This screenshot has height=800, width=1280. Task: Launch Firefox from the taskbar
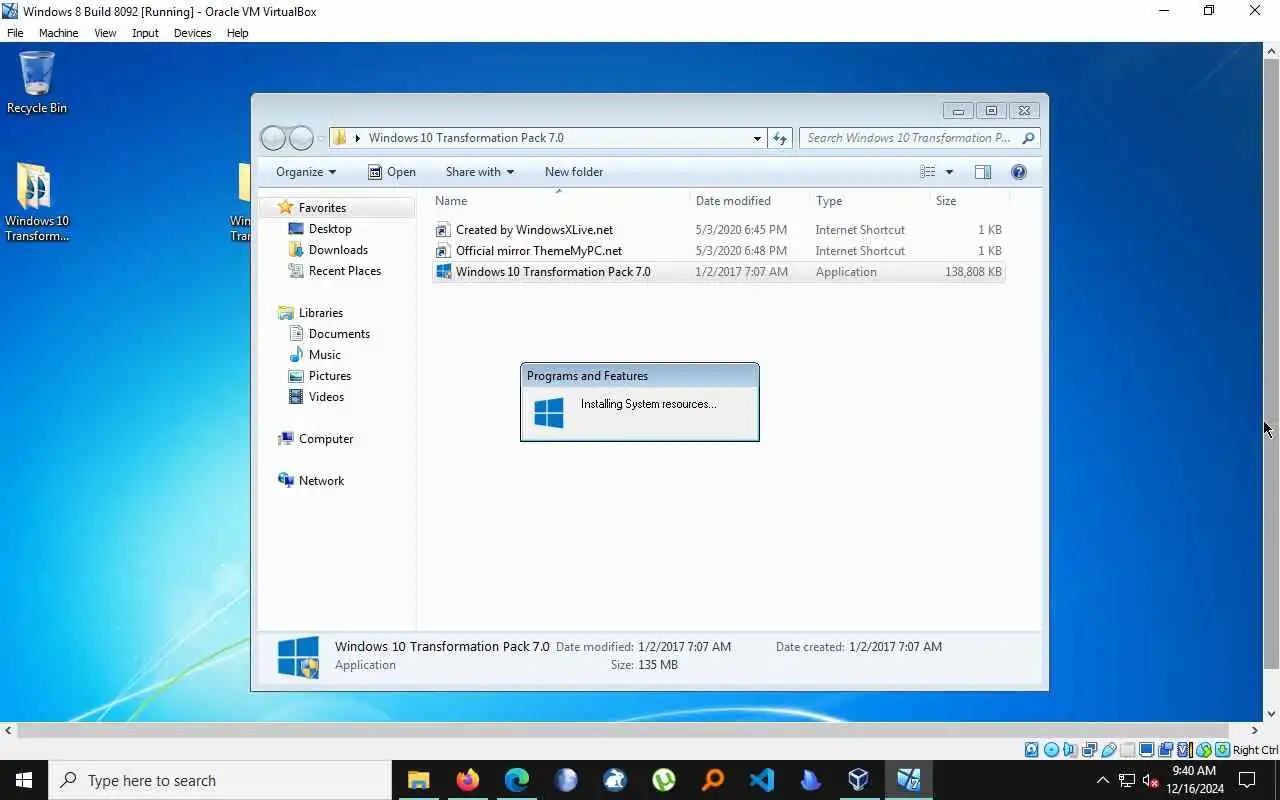(x=467, y=780)
